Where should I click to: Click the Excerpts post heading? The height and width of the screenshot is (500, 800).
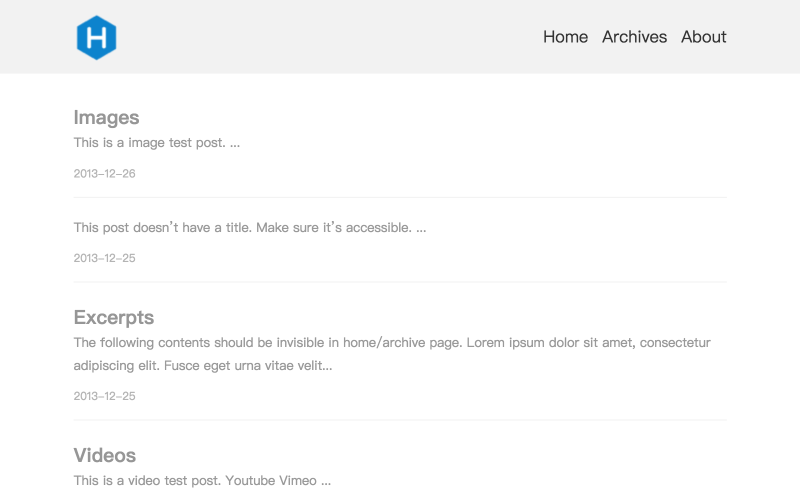pos(113,318)
